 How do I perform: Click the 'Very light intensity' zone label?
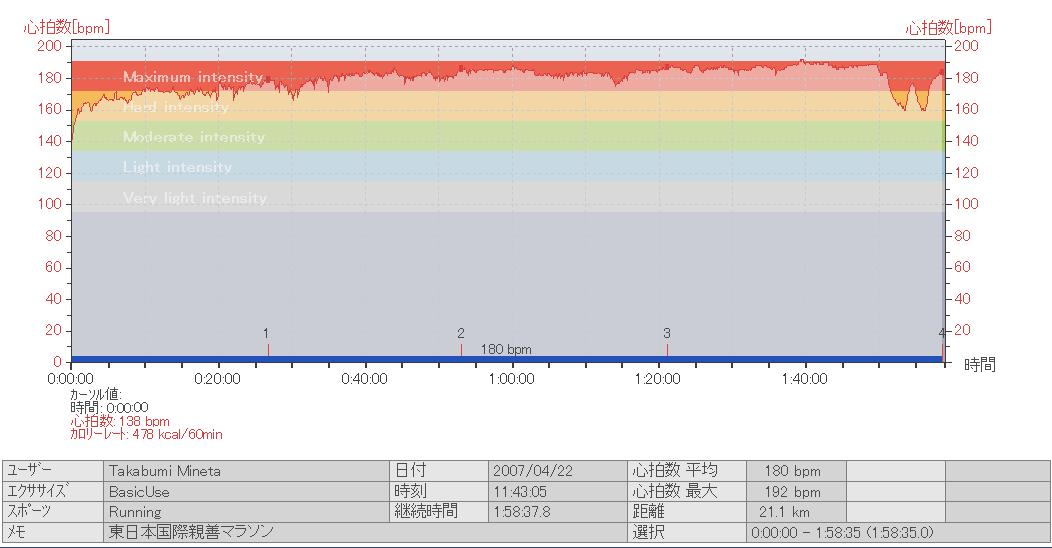tap(195, 198)
